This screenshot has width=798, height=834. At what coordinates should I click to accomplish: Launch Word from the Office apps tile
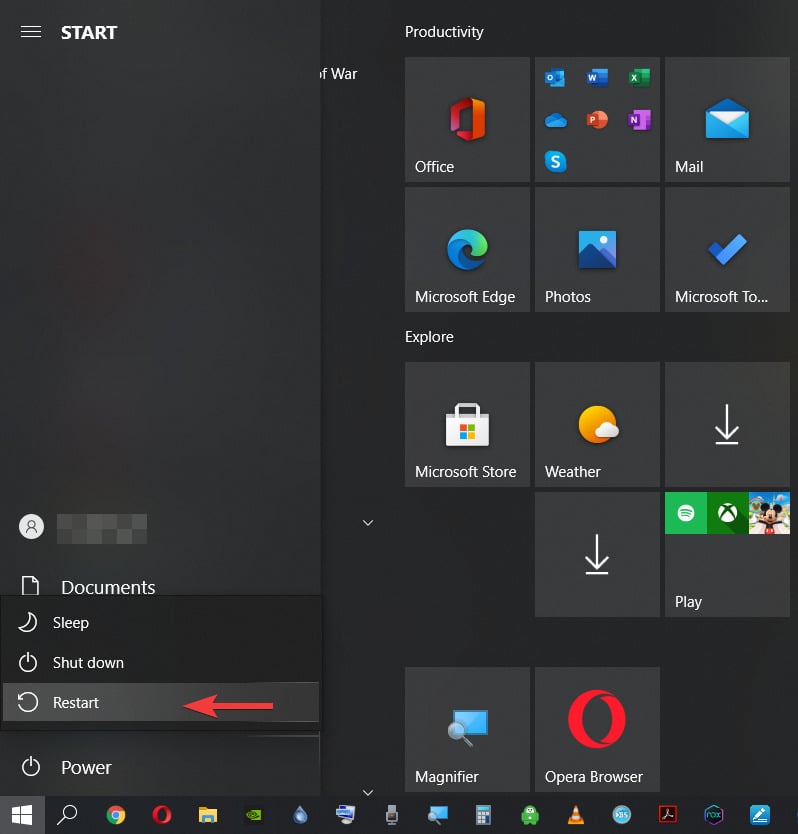[x=597, y=78]
